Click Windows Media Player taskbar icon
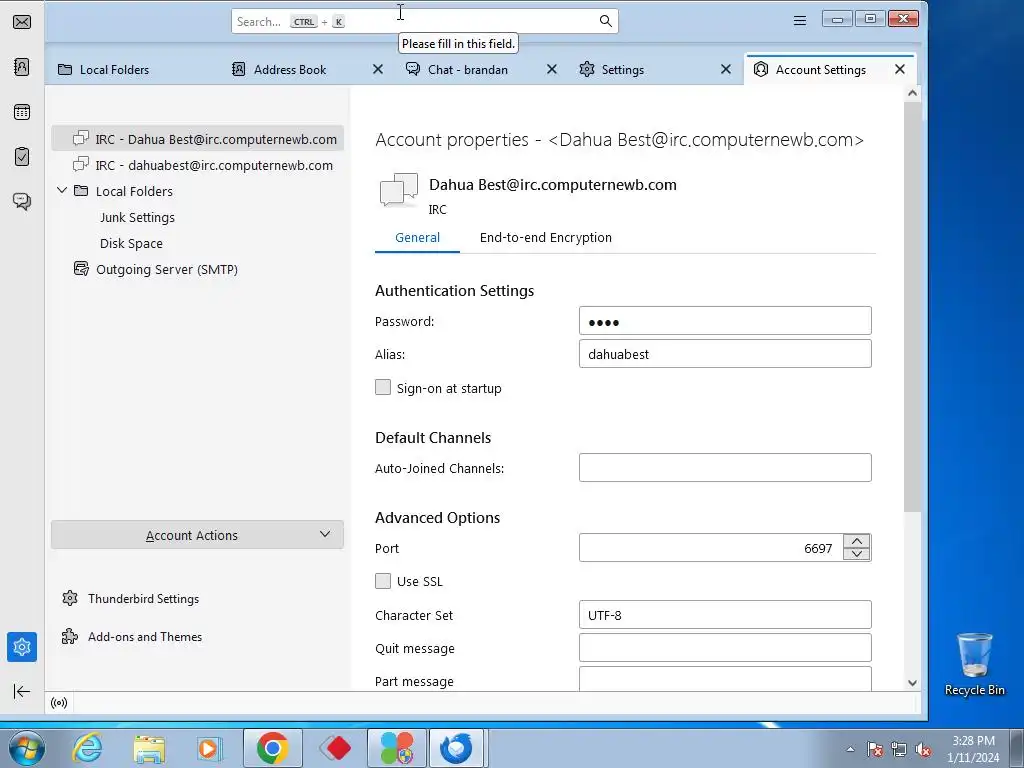 pyautogui.click(x=210, y=748)
